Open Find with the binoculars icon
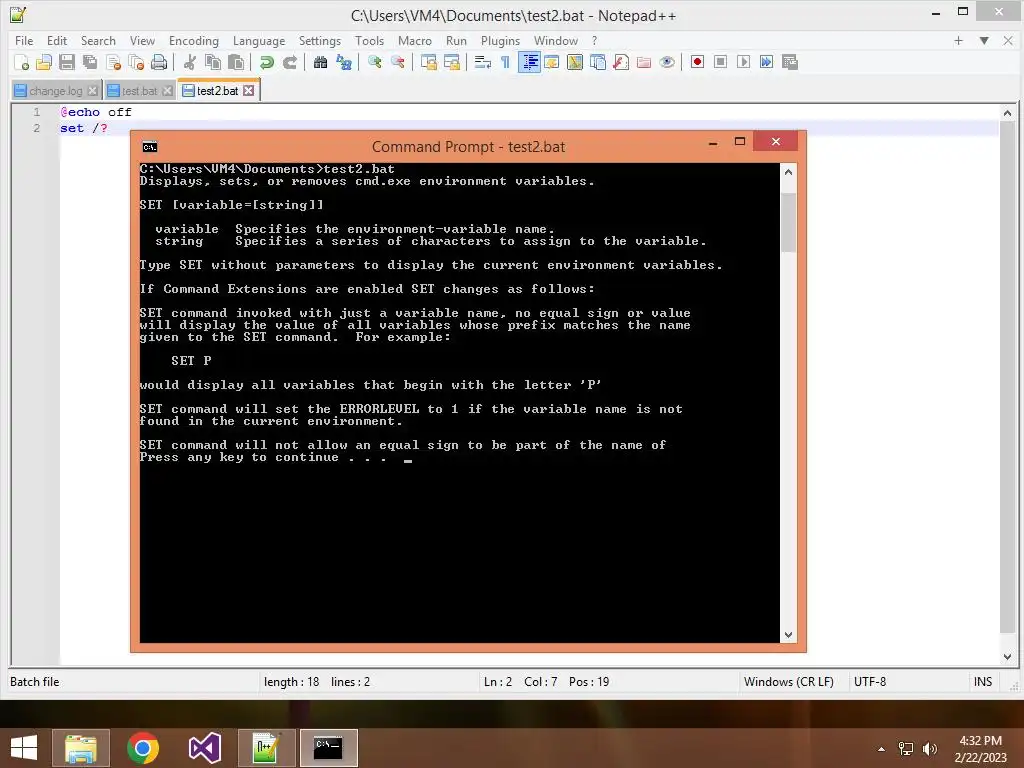 point(320,62)
